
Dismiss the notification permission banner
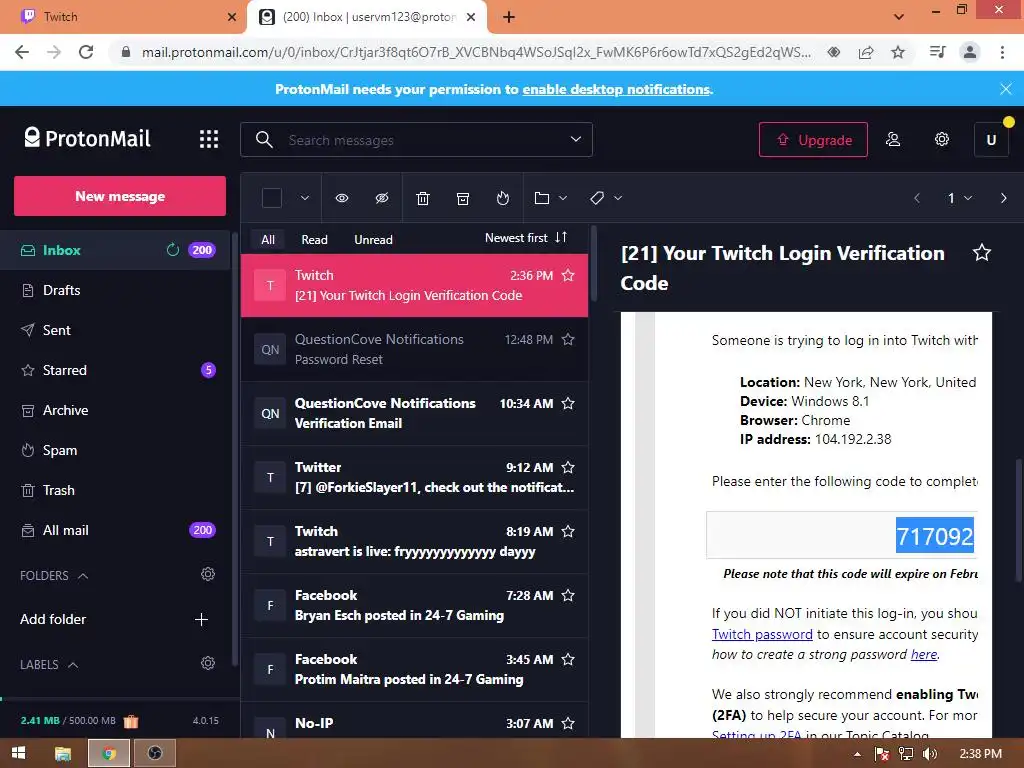[1006, 89]
